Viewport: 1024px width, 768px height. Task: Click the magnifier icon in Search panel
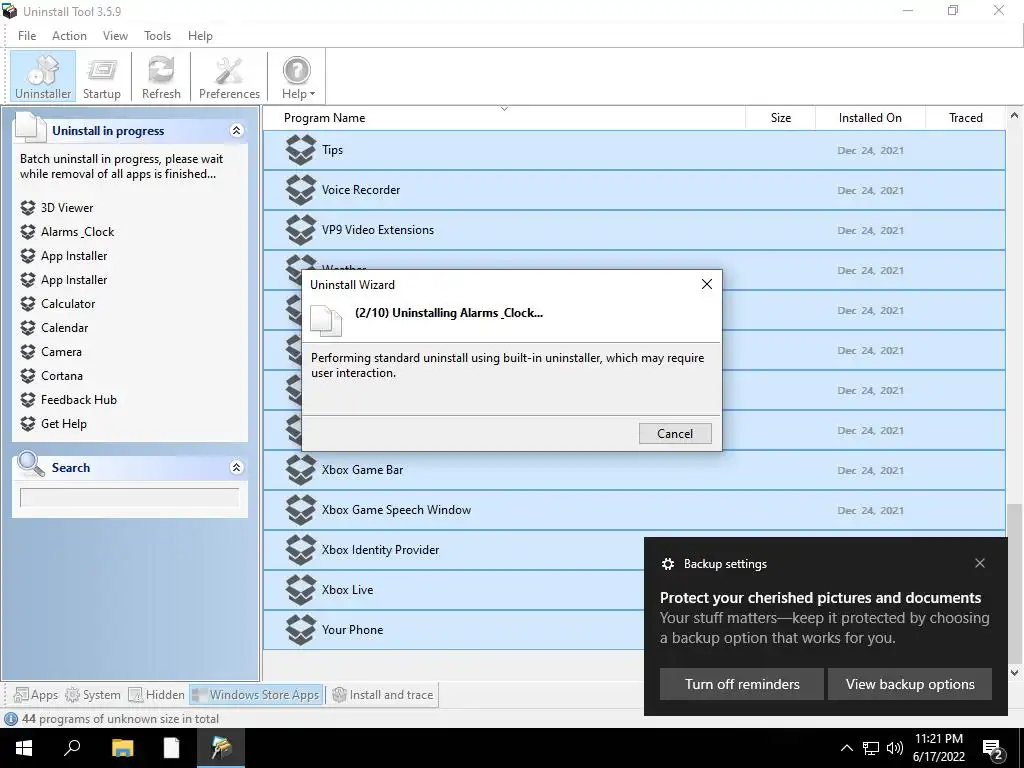click(x=30, y=464)
